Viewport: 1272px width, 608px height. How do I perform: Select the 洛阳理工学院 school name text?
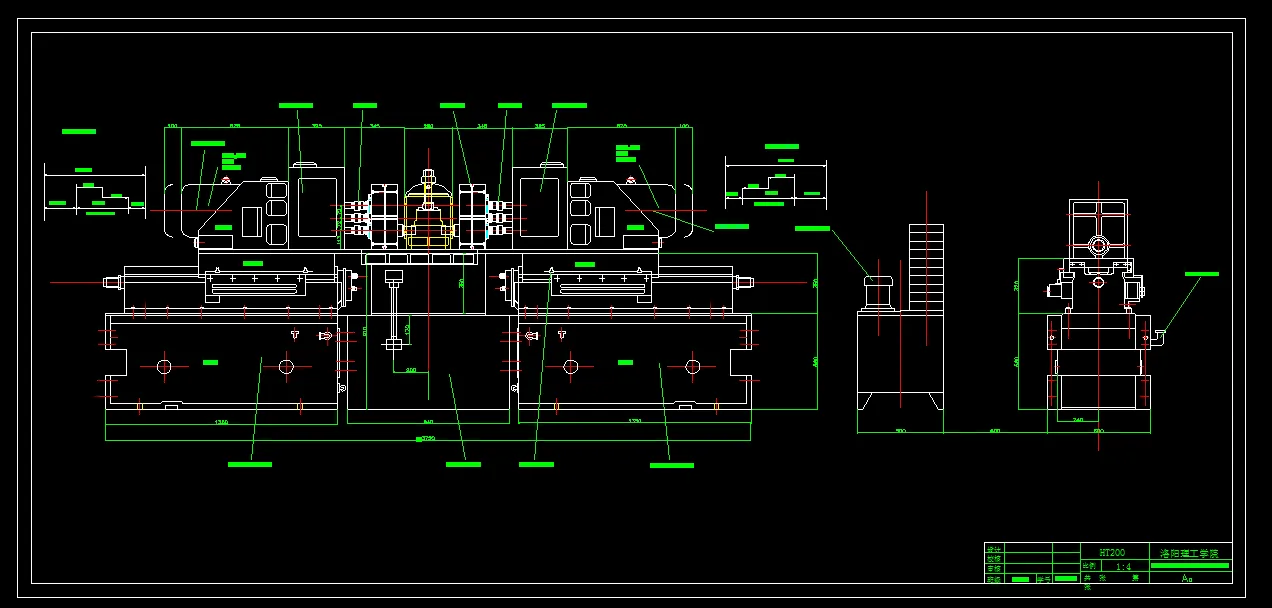[1188, 552]
